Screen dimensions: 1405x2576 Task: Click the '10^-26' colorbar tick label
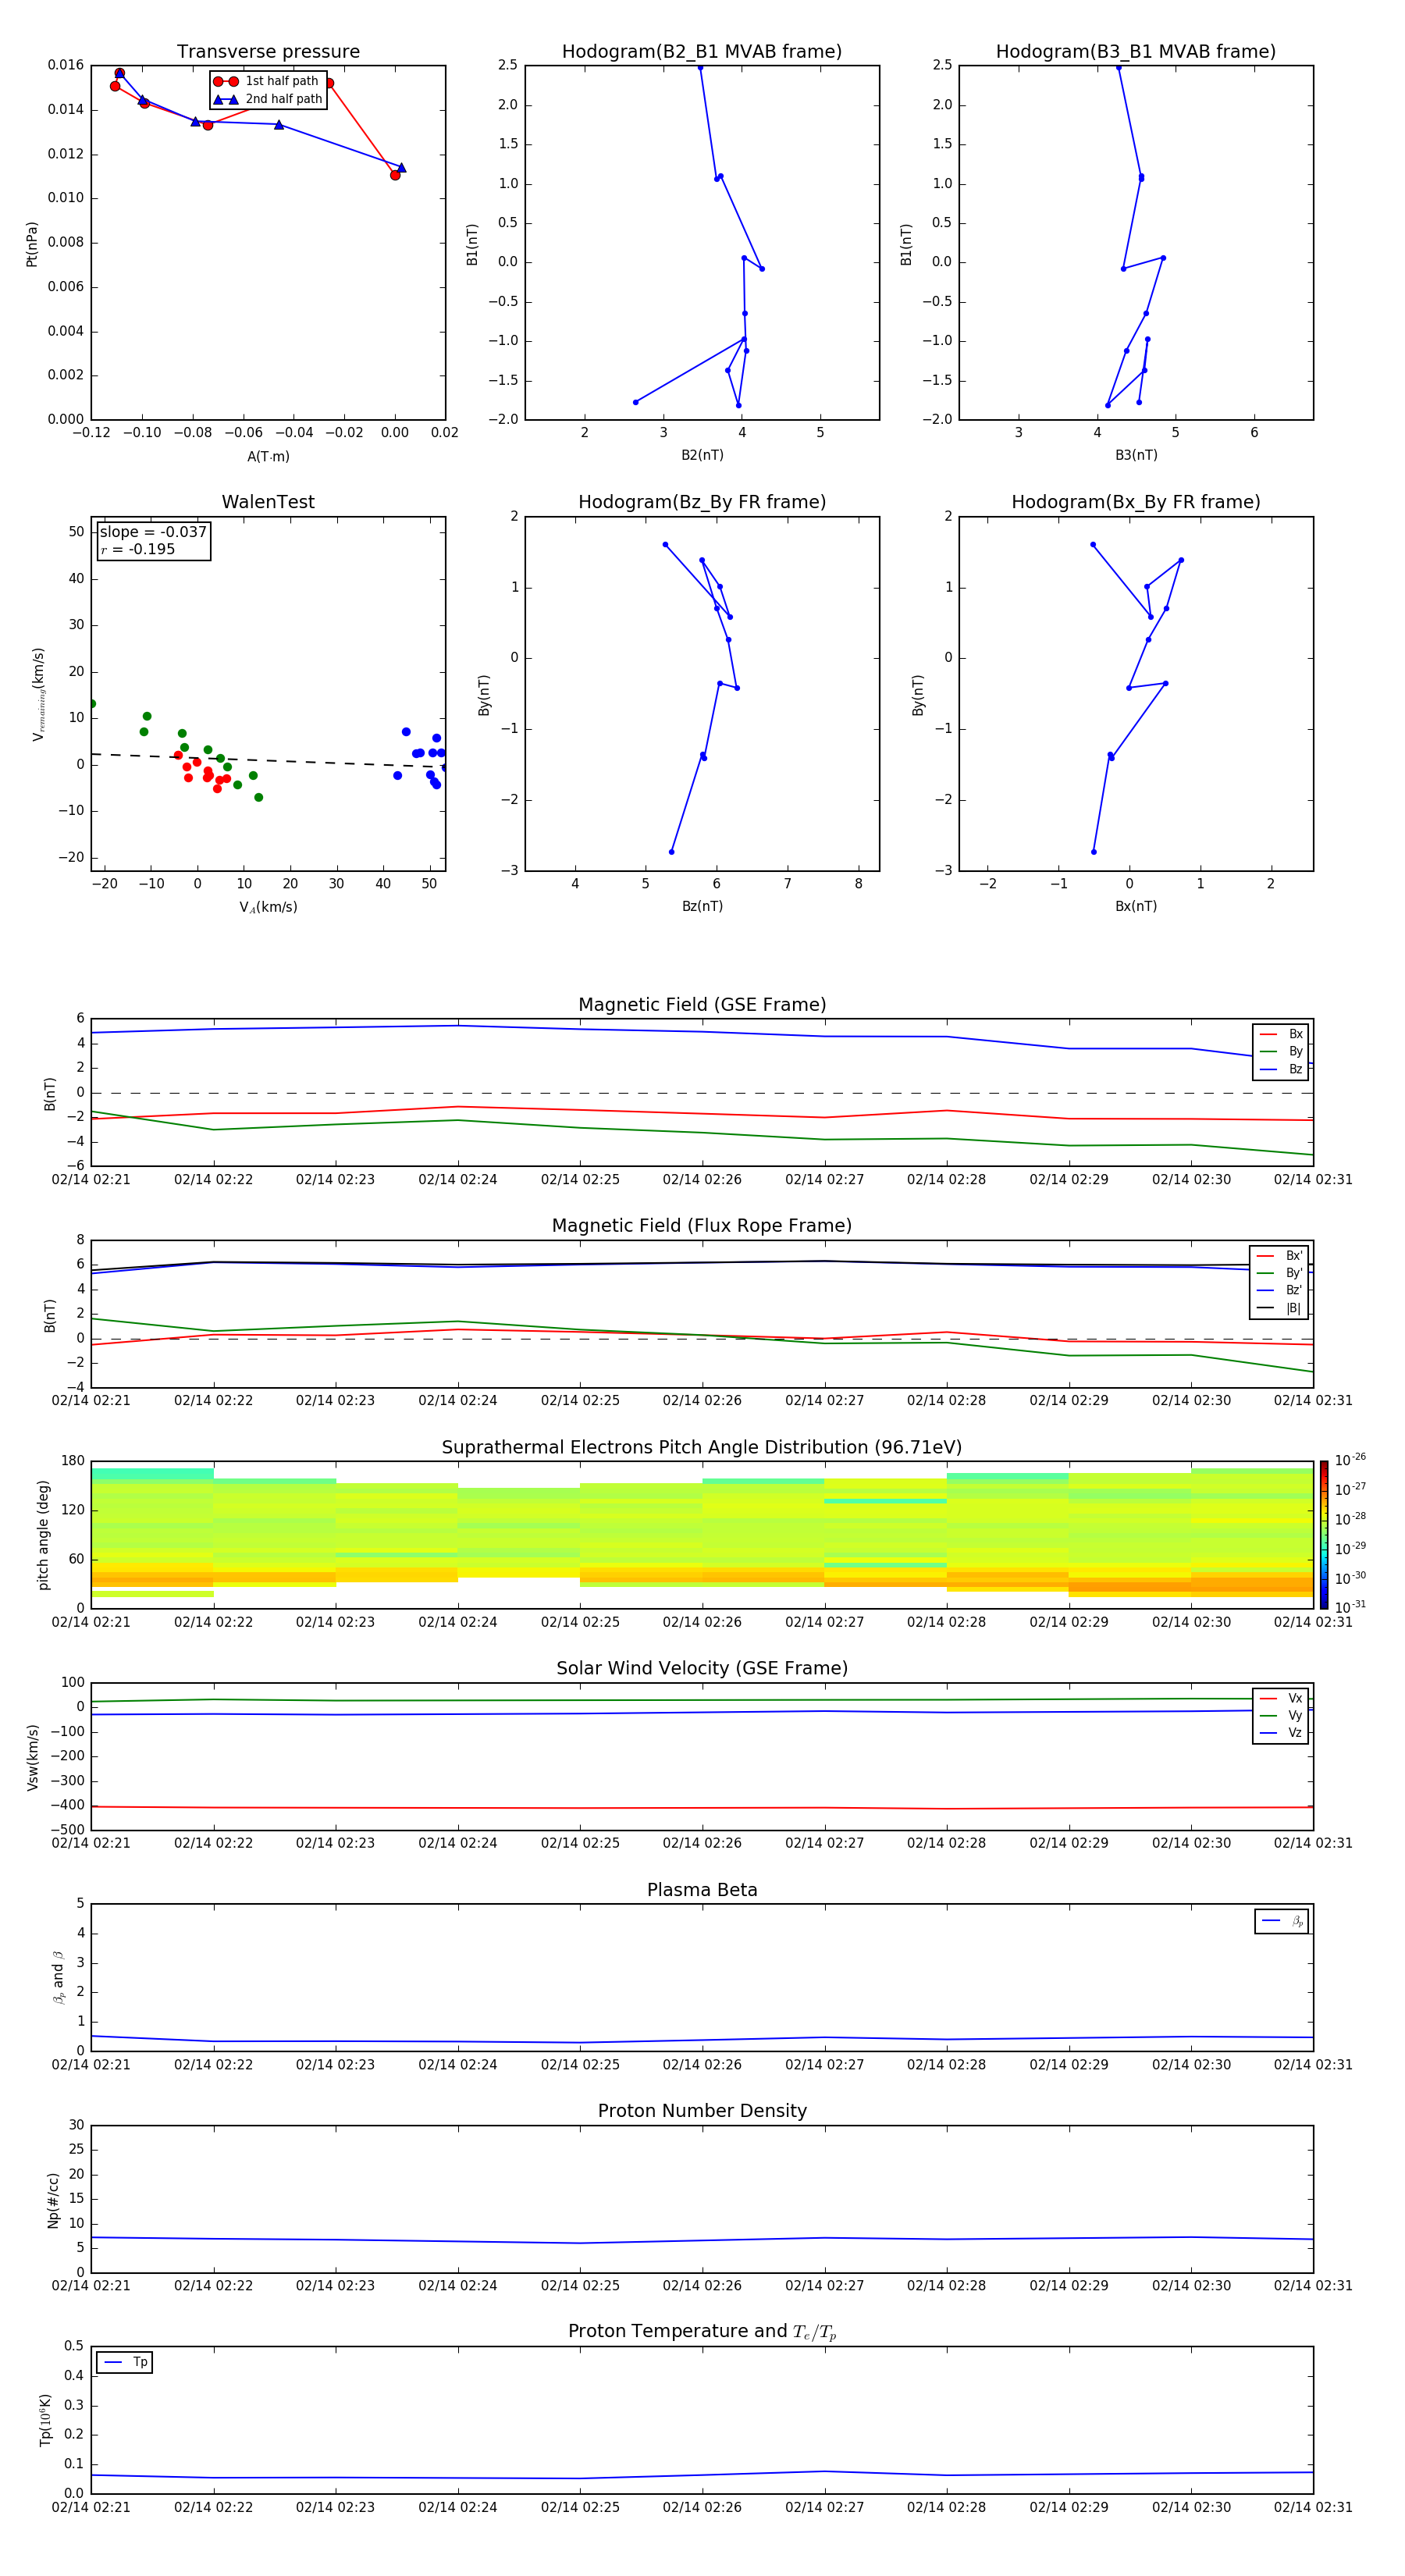(1350, 1460)
